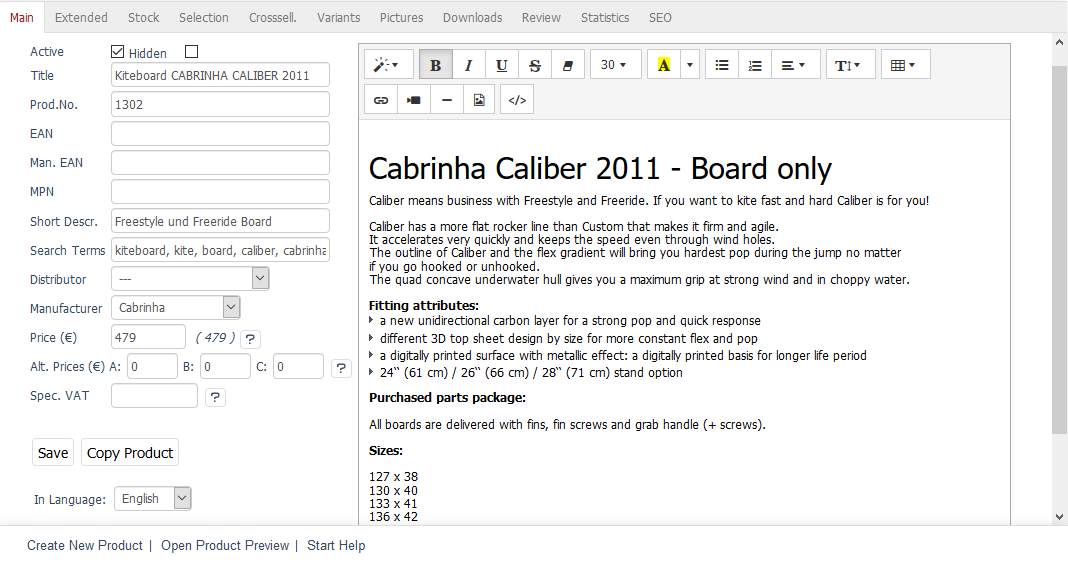
Task: Click the Alt. Prices C field
Action: (x=298, y=366)
